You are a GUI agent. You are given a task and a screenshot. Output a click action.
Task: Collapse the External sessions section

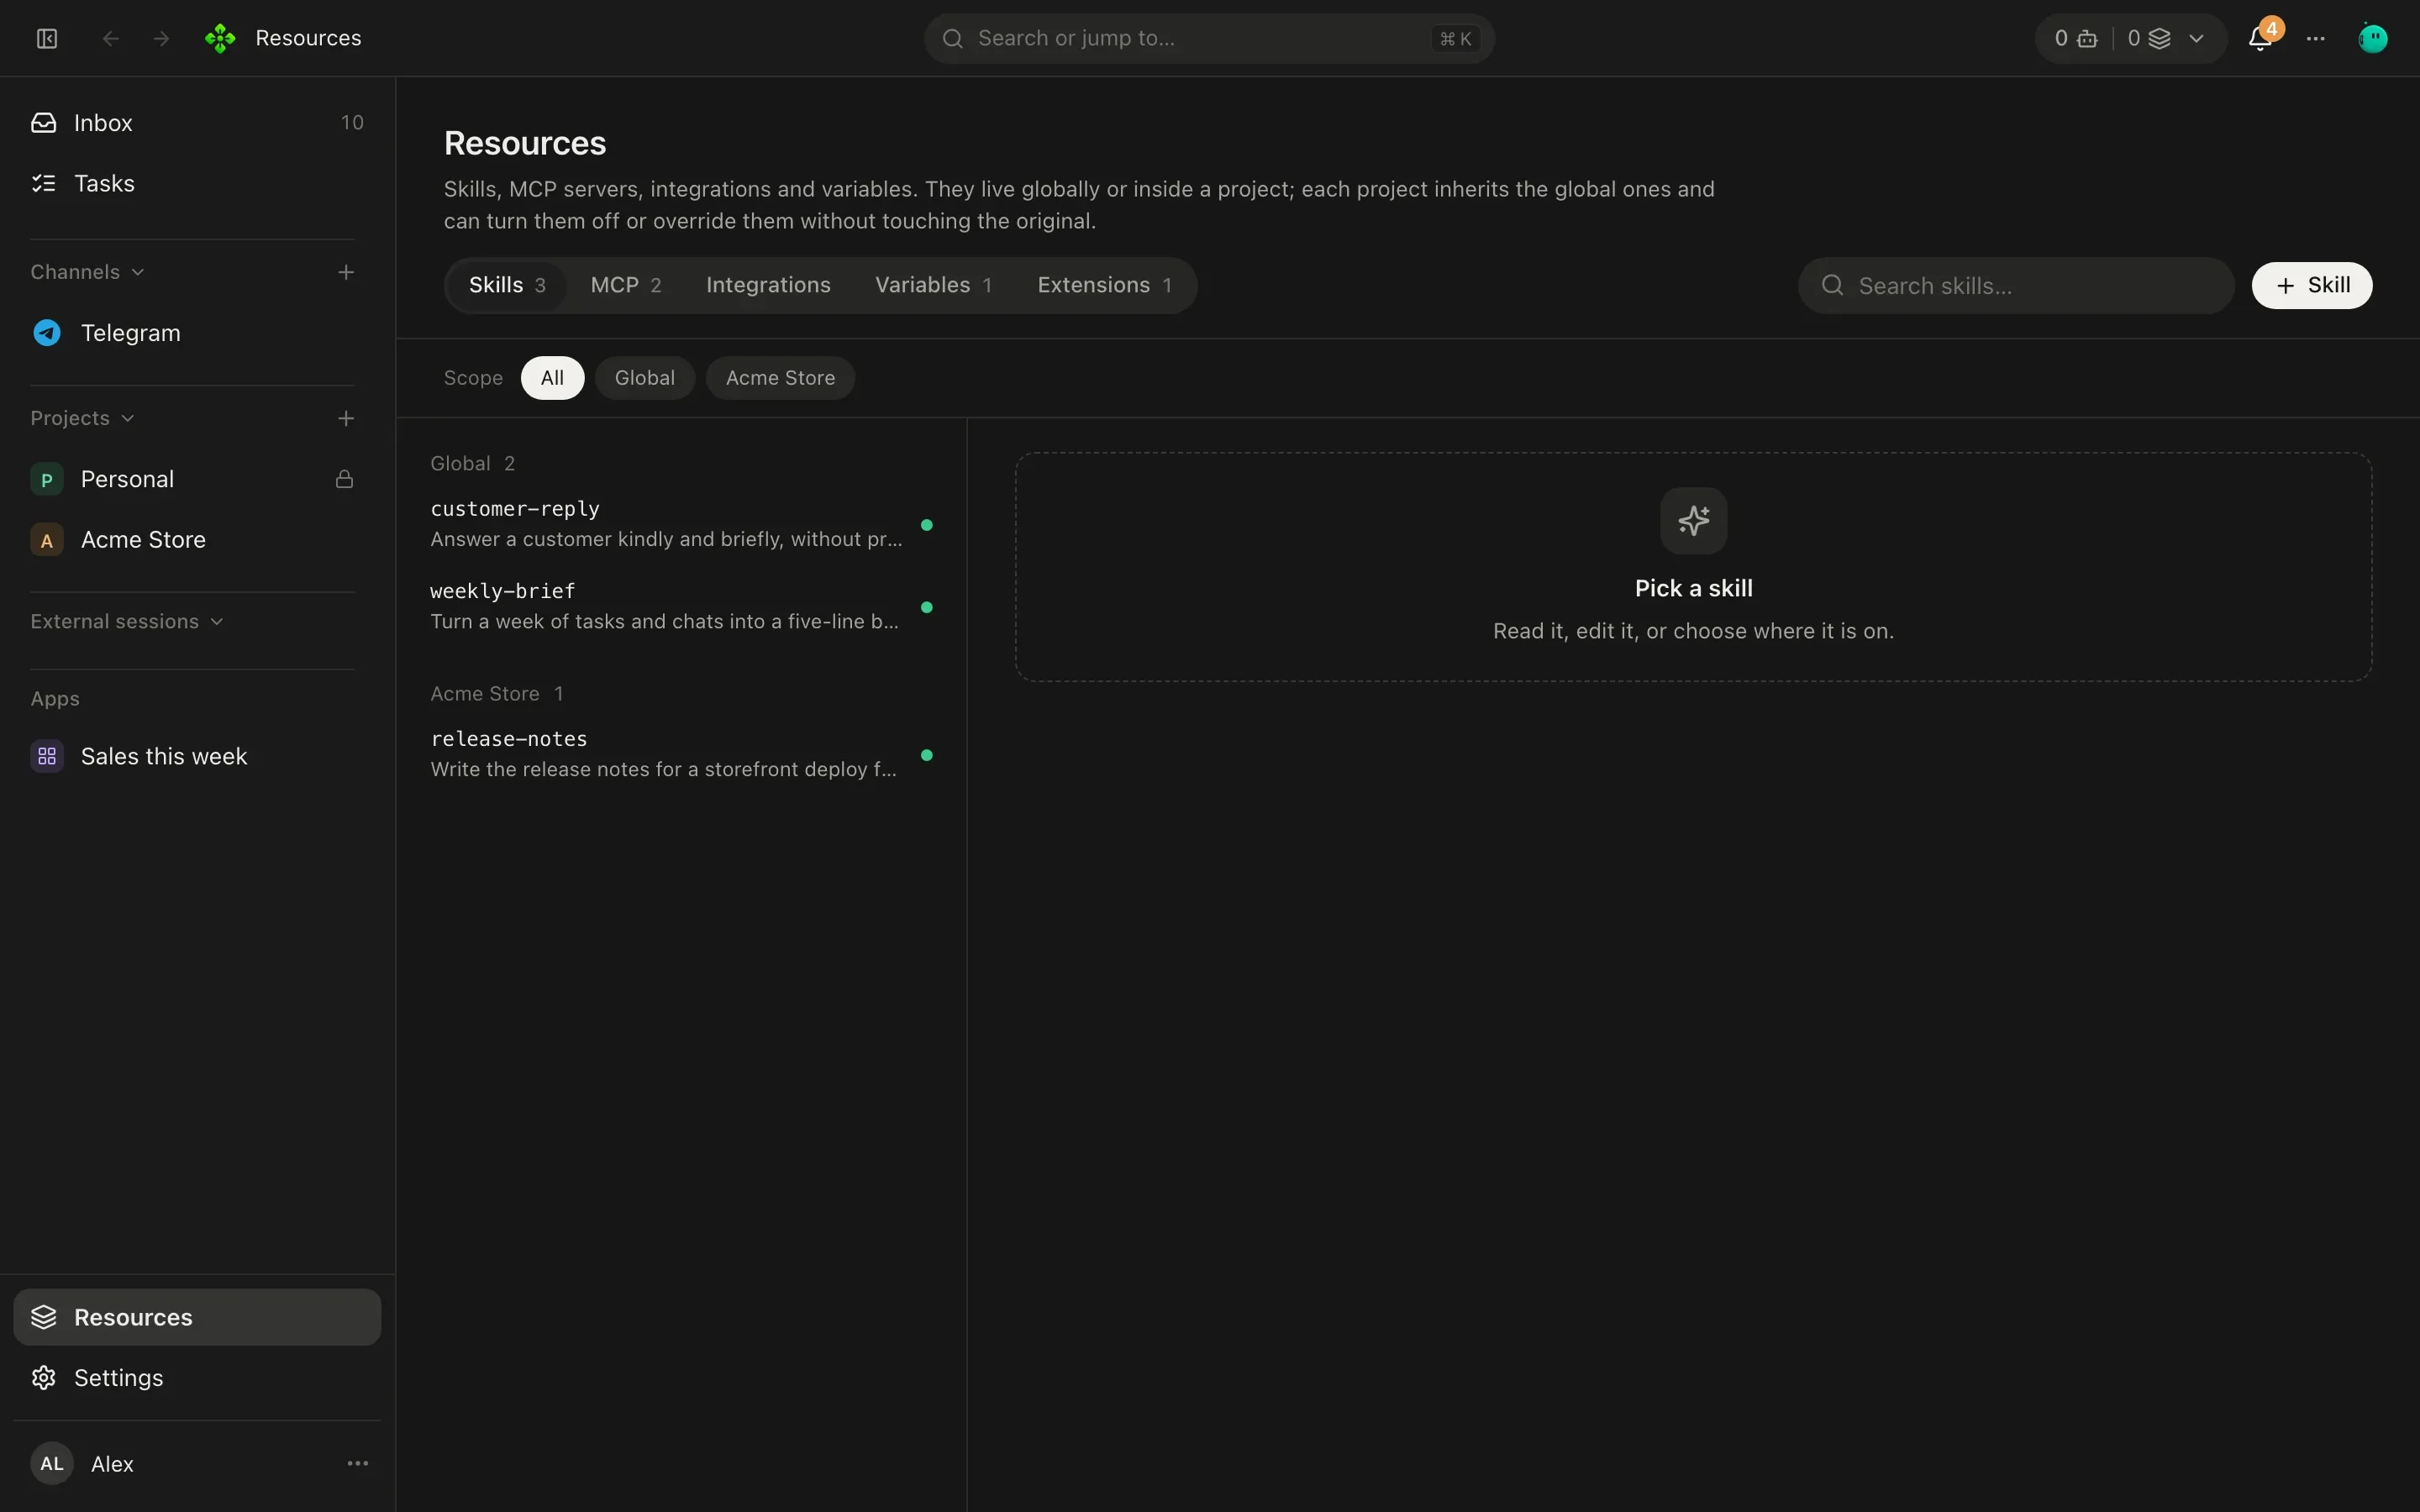(127, 621)
